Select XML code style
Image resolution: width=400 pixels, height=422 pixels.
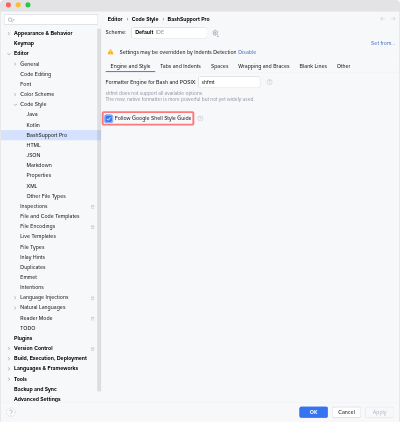tap(32, 186)
